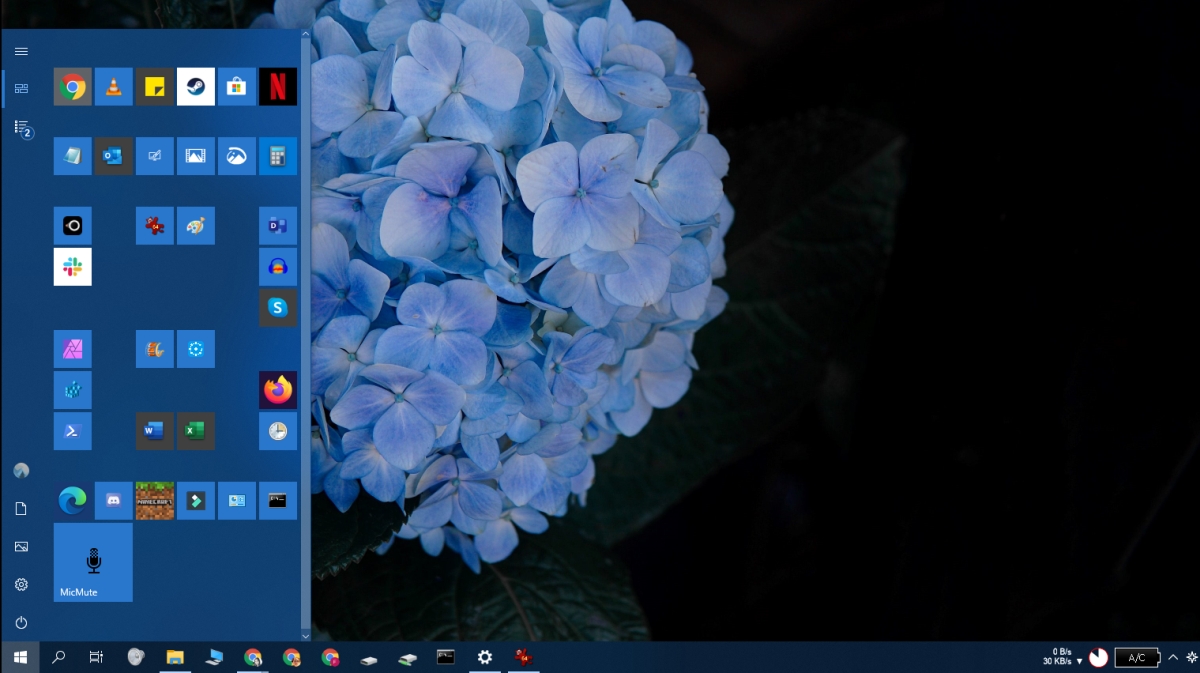This screenshot has width=1200, height=673.
Task: Open Excel from the Start menu
Action: [196, 430]
